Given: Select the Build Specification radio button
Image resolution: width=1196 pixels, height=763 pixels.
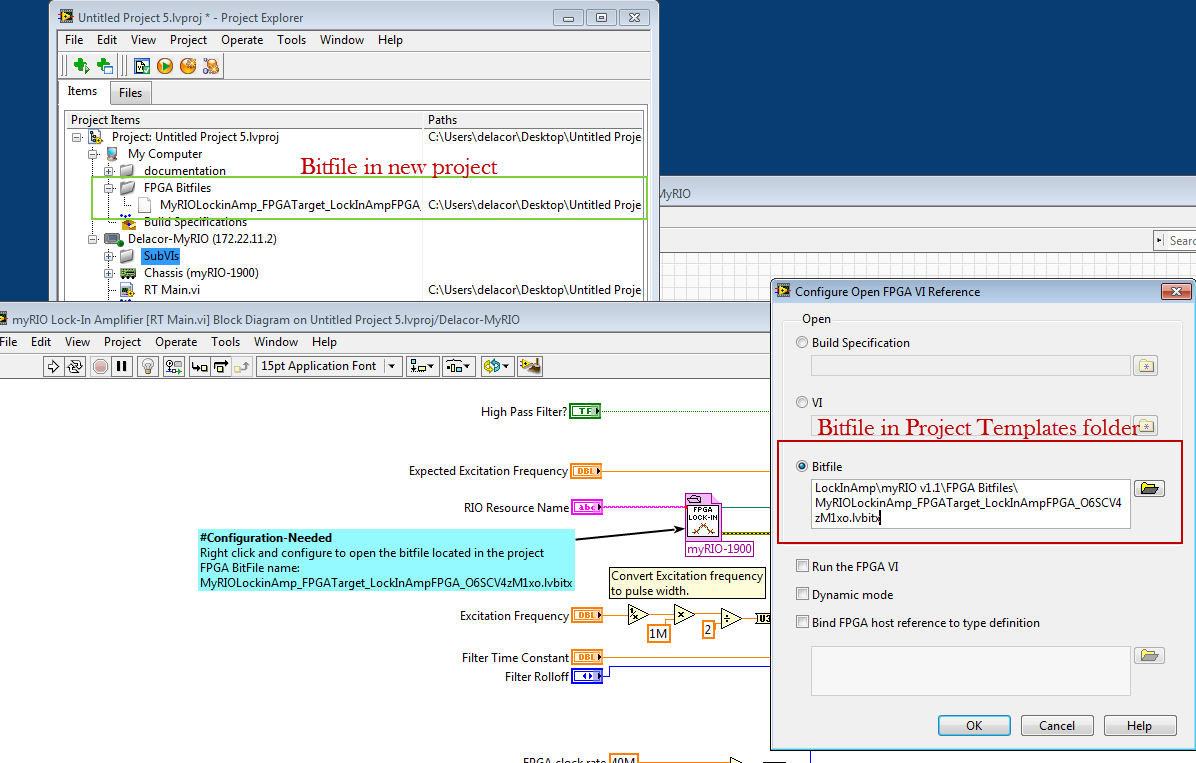Looking at the screenshot, I should (802, 343).
